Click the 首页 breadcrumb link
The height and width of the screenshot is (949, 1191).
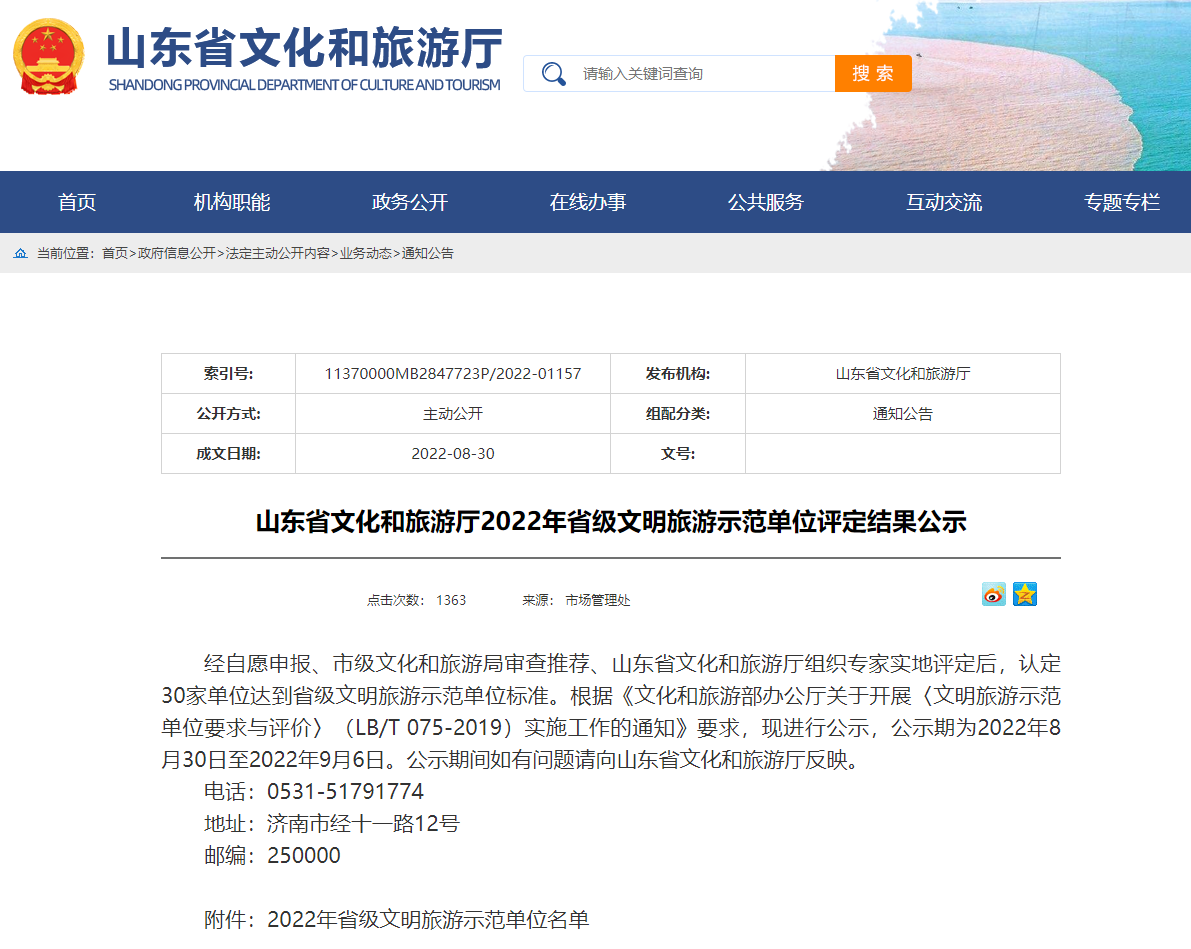pyautogui.click(x=115, y=253)
